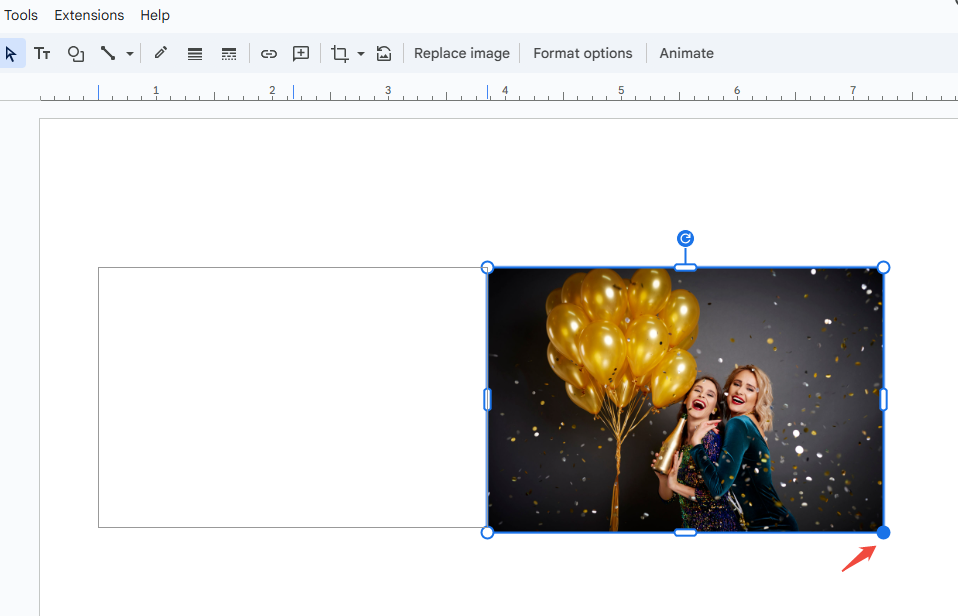Open the Tools menu
958x616 pixels.
tap(21, 15)
